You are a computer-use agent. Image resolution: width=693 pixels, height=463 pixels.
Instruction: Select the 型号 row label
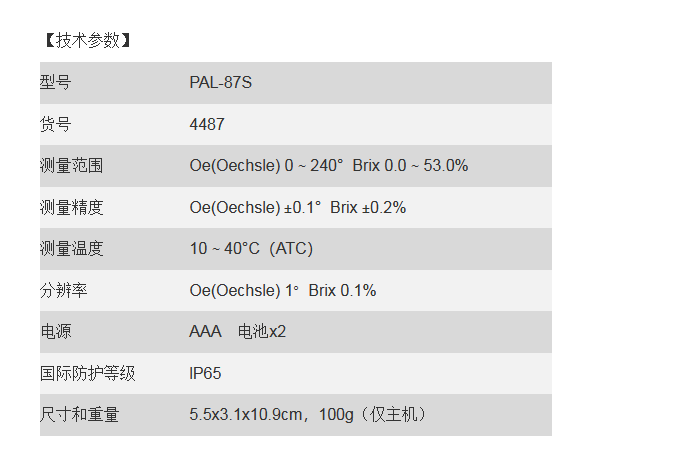click(x=56, y=83)
